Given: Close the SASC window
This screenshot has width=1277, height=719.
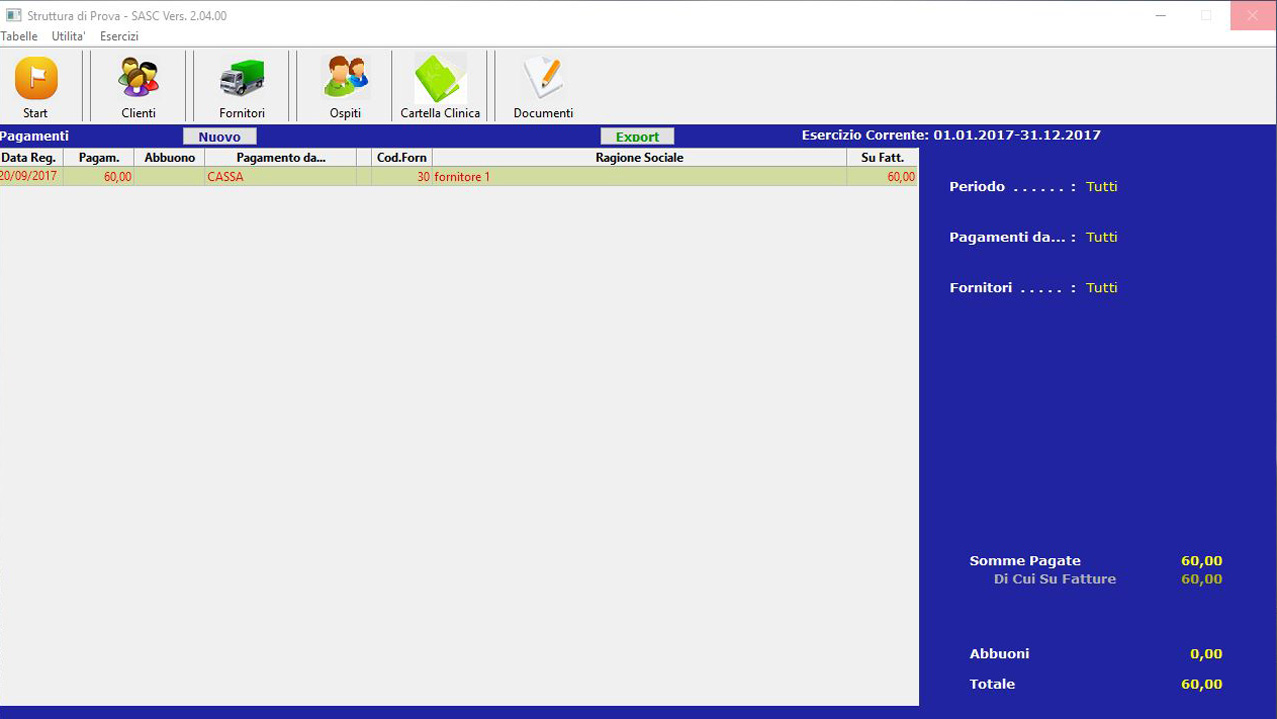Looking at the screenshot, I should coord(1253,15).
